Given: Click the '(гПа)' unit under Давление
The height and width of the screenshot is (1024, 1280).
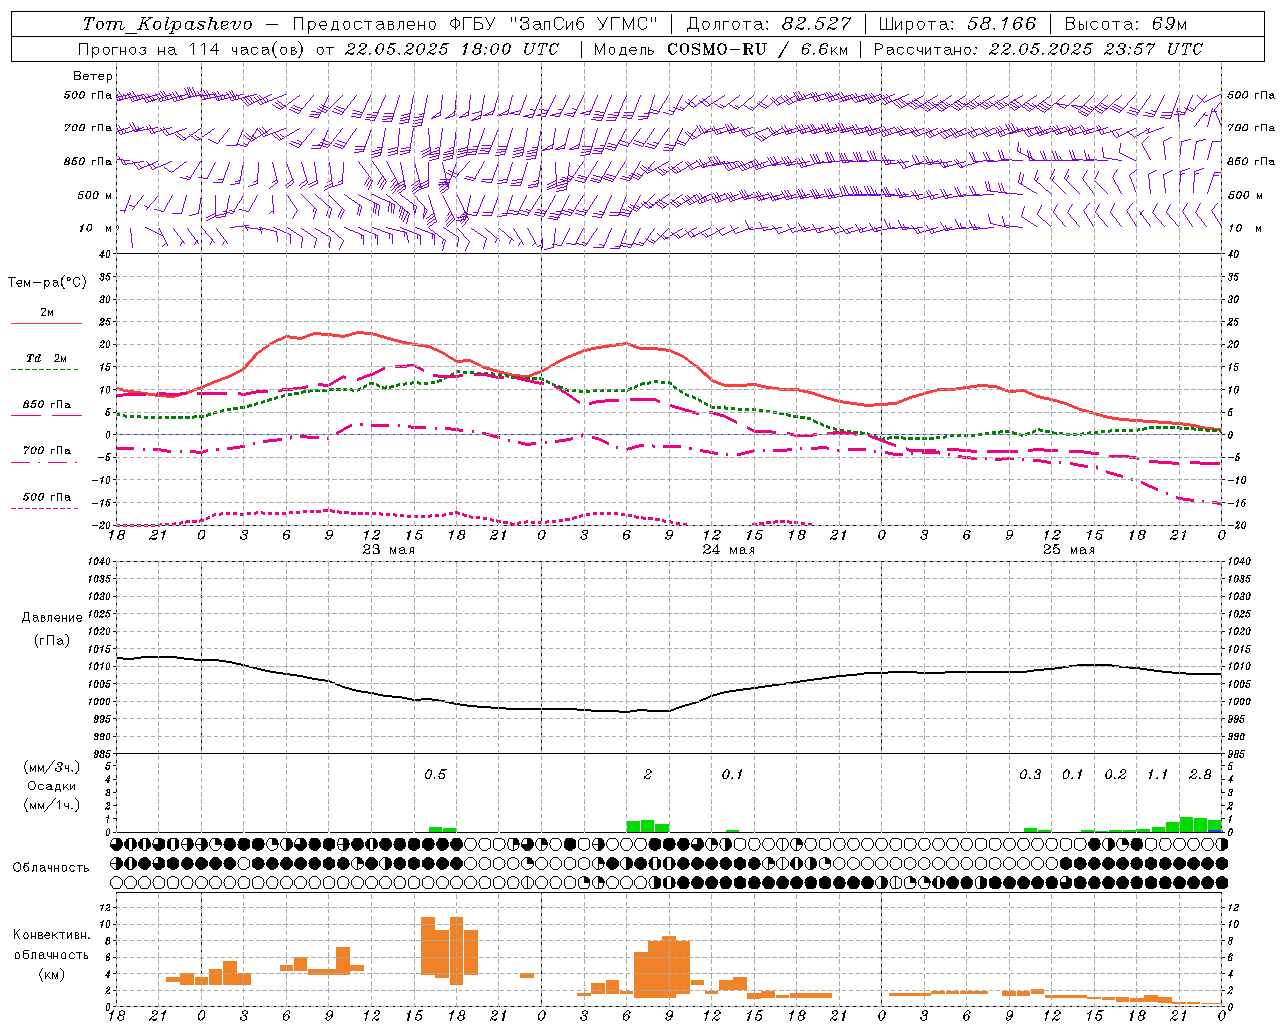Looking at the screenshot, I should click(x=52, y=641).
